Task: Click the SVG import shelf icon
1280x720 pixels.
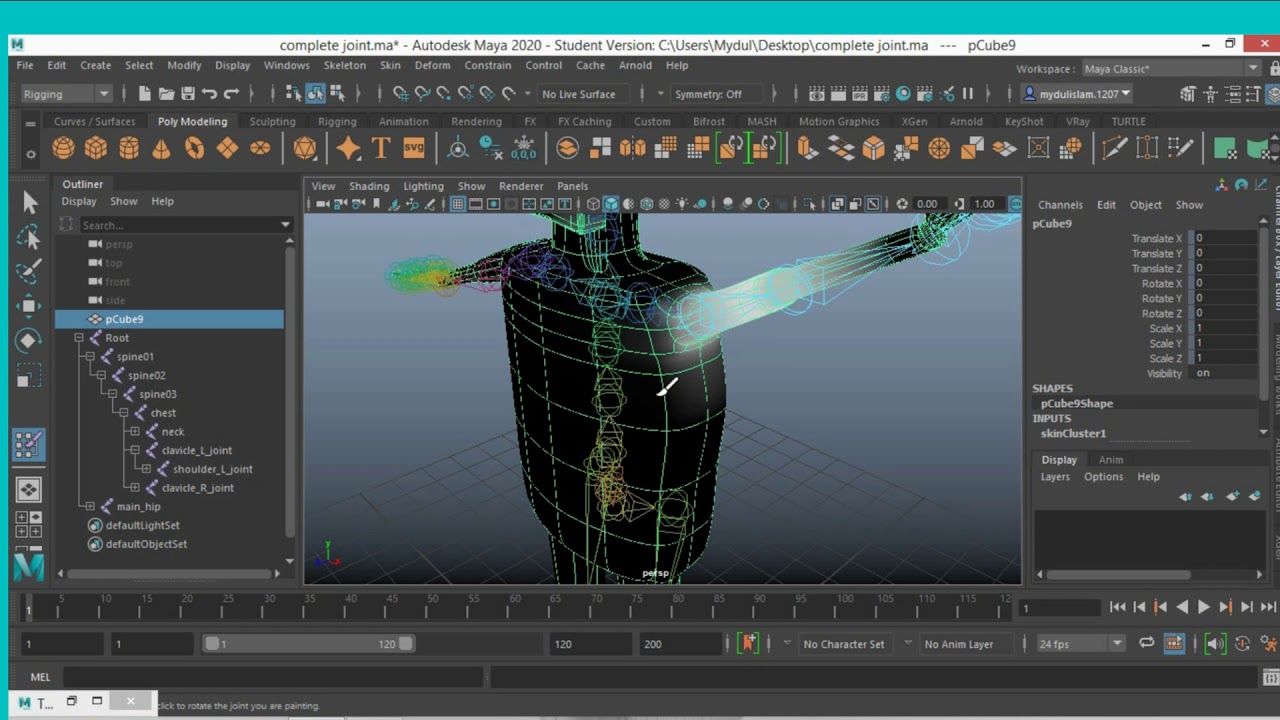Action: 413,149
